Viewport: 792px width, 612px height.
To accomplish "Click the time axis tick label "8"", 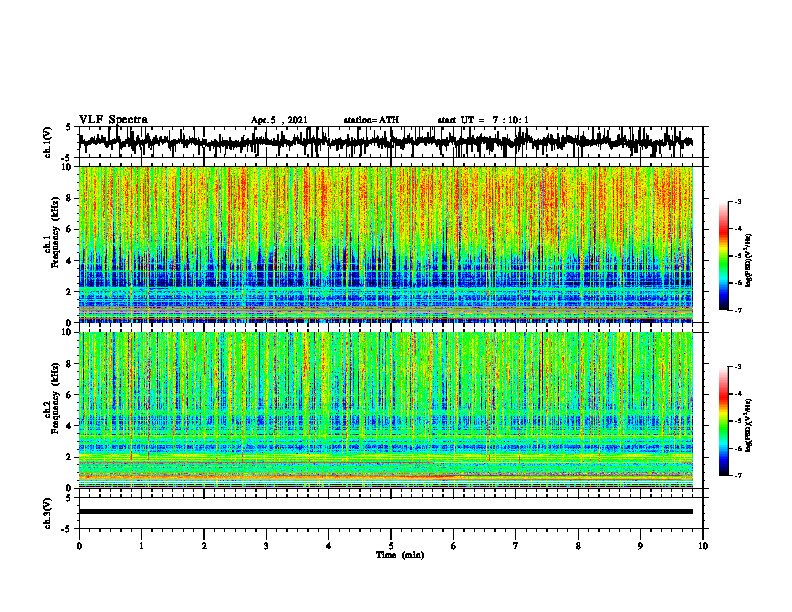I will pyautogui.click(x=578, y=546).
